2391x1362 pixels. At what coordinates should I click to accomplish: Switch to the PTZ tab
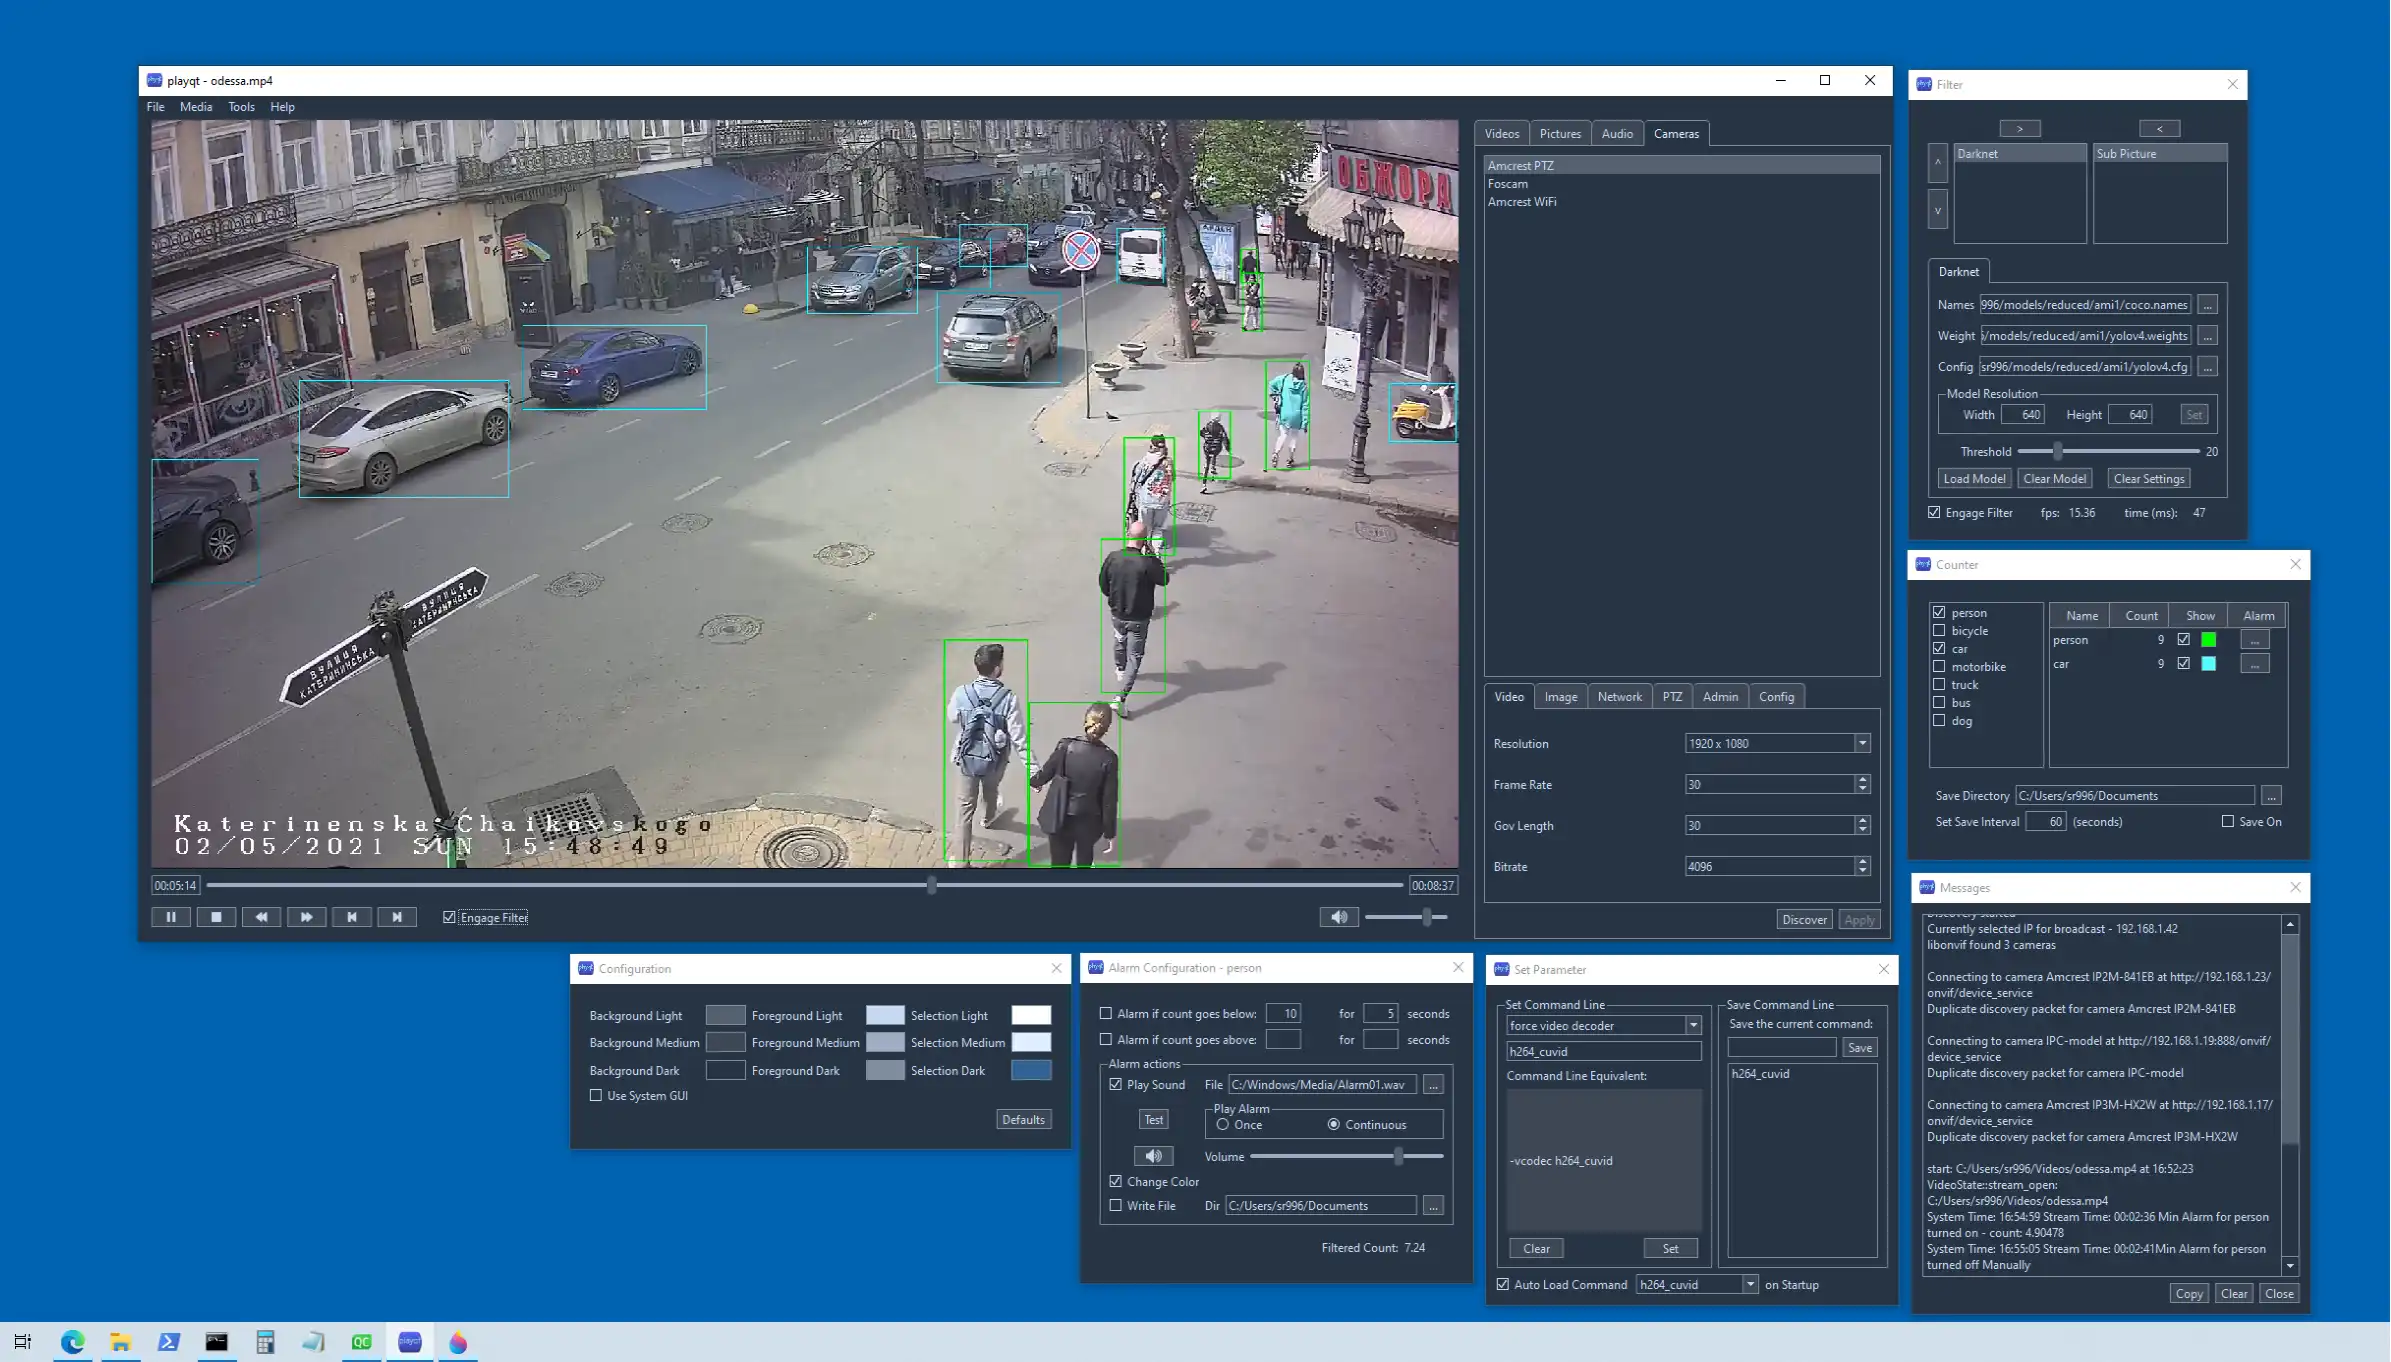(1672, 697)
